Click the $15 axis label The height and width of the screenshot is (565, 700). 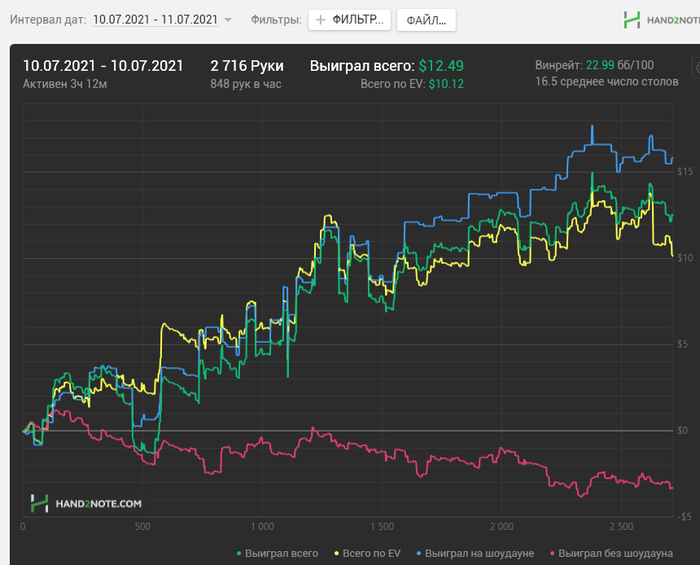click(x=685, y=172)
